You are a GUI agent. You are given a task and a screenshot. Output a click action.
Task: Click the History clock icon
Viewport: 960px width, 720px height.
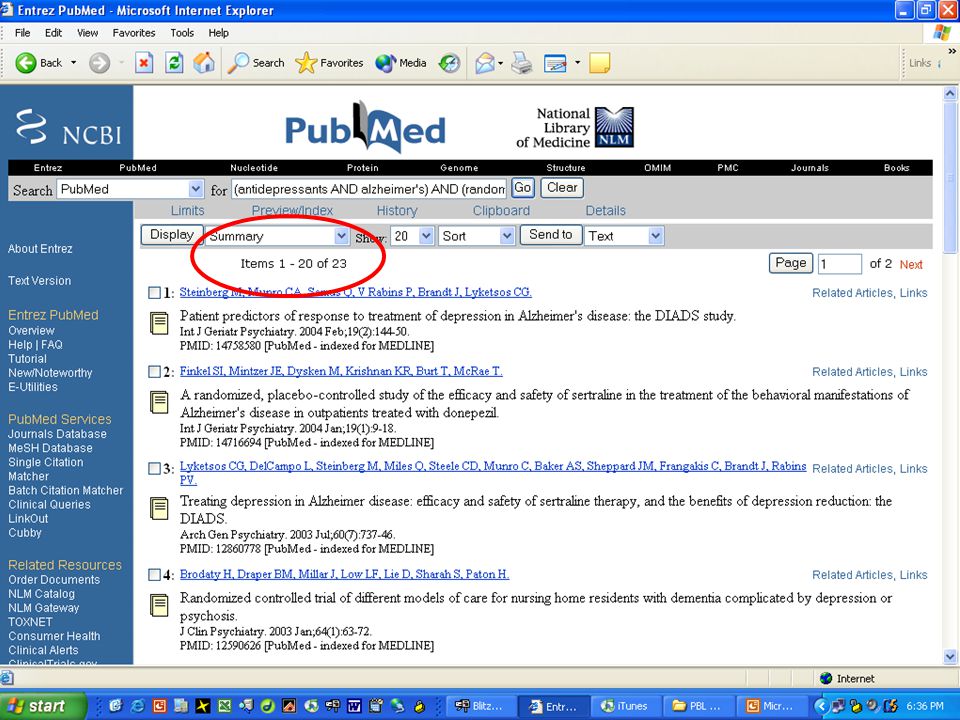tap(449, 62)
